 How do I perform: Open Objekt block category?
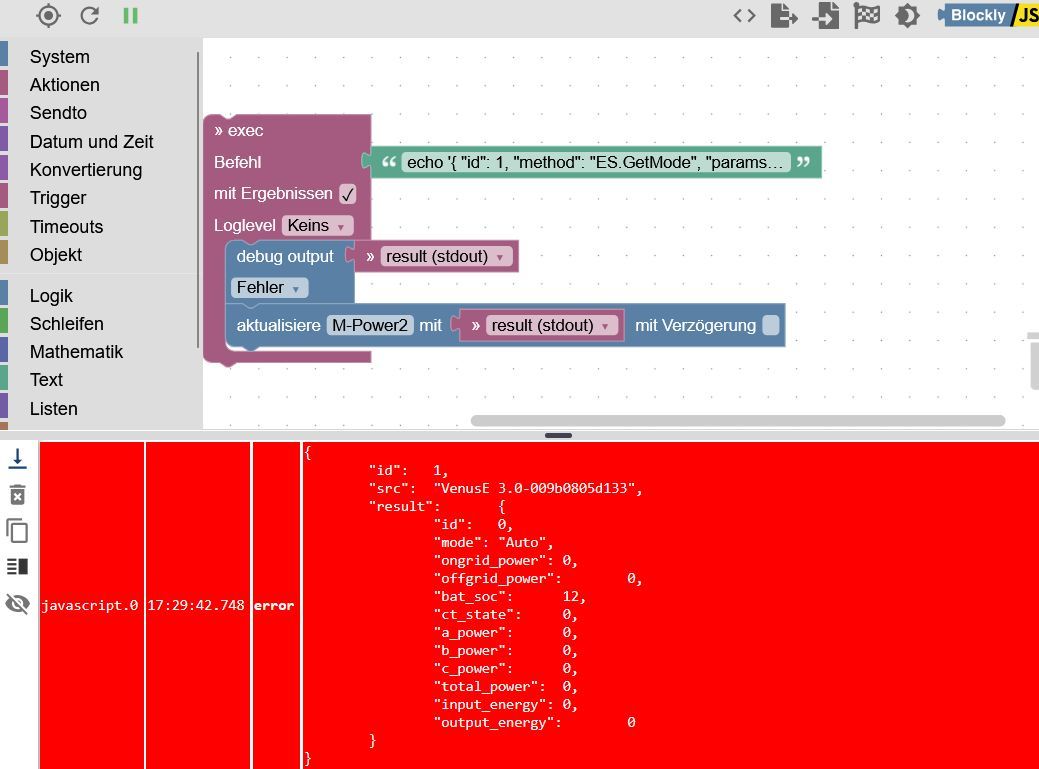coord(56,255)
